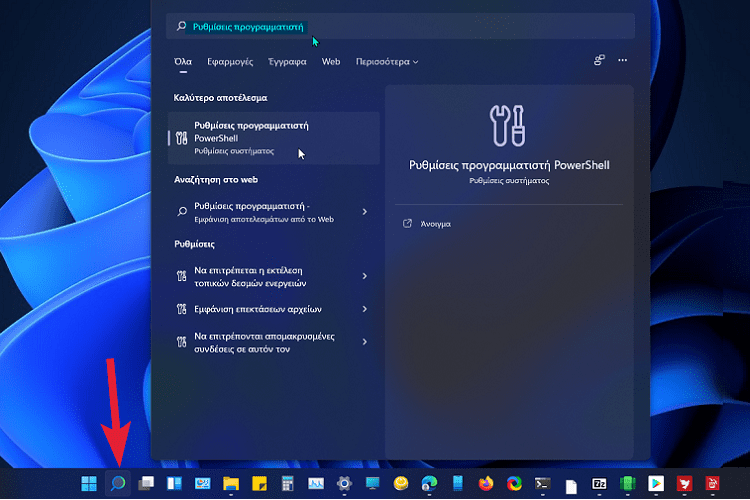Open the performance monitor graph icon
750x500 pixels.
pyautogui.click(x=316, y=484)
